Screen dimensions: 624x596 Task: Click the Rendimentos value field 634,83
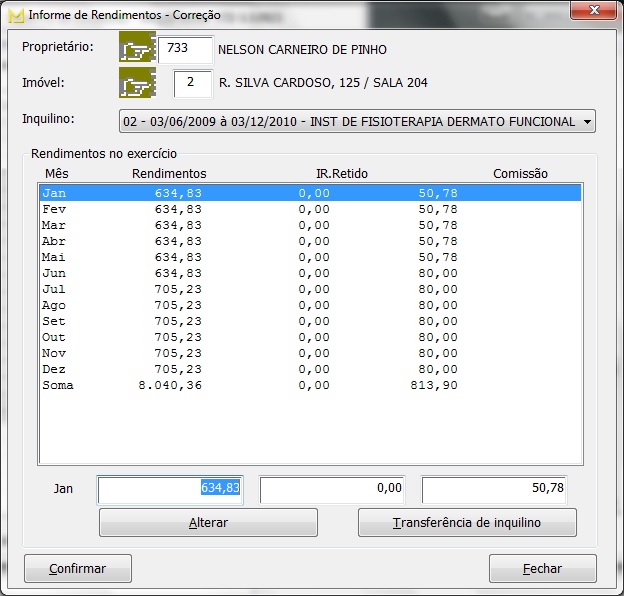[x=171, y=489]
